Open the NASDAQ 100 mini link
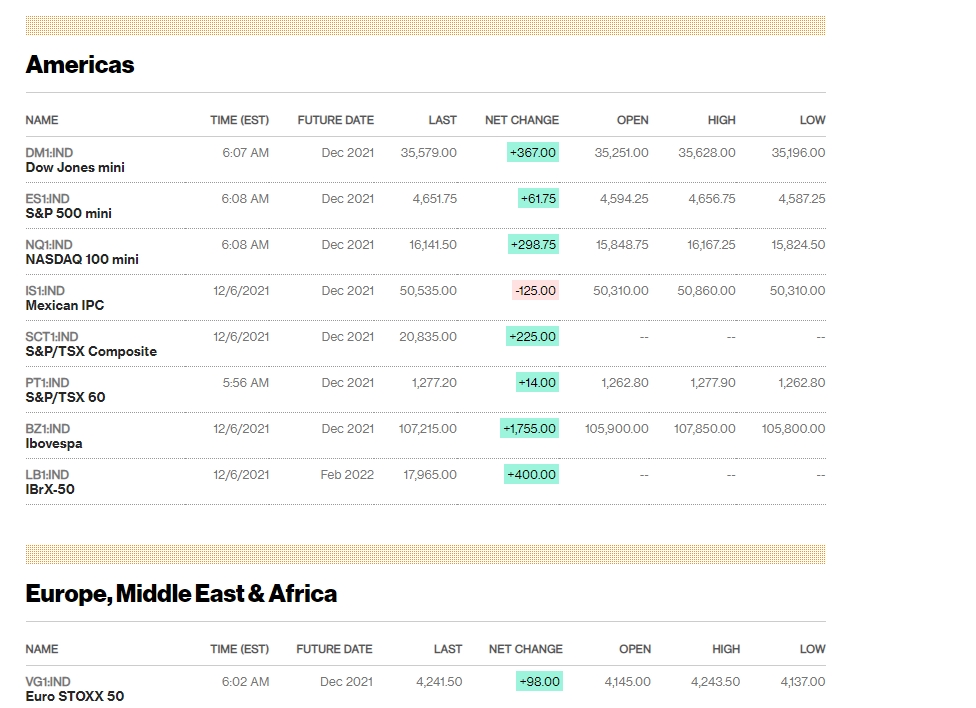 (82, 260)
